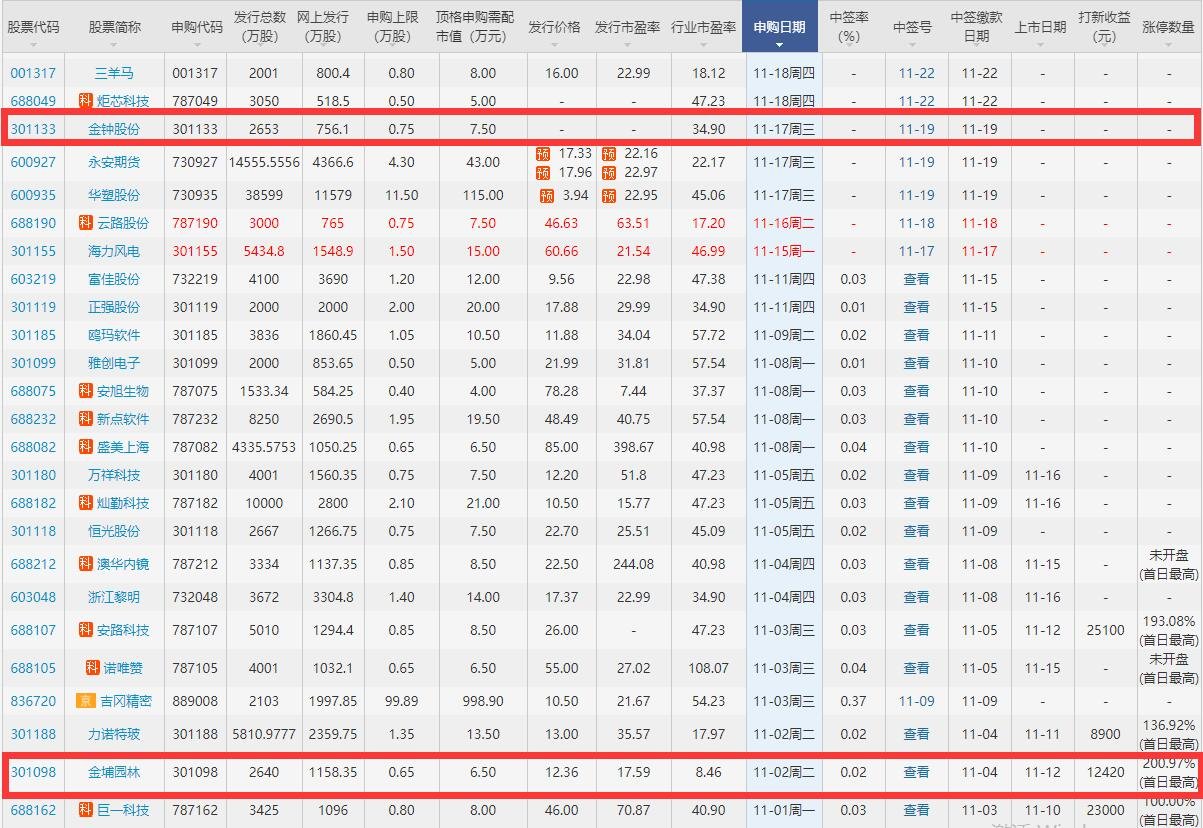This screenshot has height=828, width=1203.
Task: Click the 科 badge beside 诺唯赞
Action: 93,668
